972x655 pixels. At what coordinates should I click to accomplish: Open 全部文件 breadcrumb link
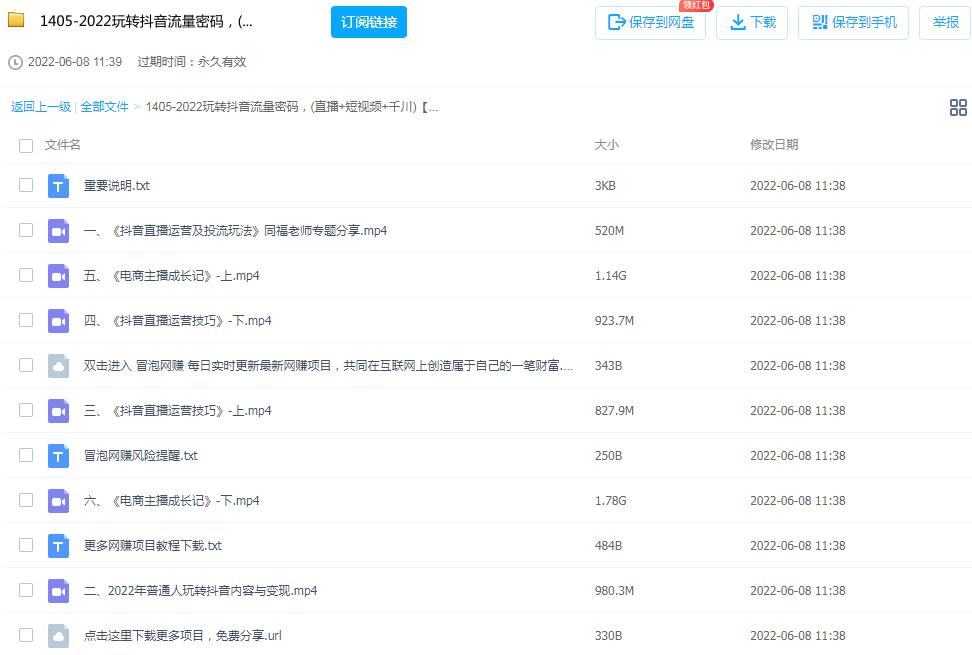coord(105,107)
